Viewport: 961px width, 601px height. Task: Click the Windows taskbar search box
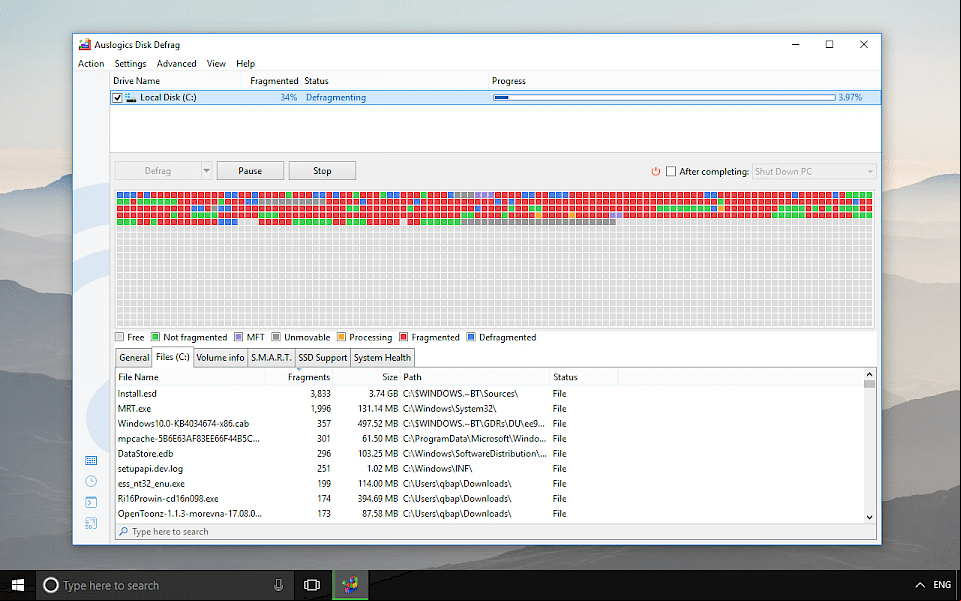(x=167, y=585)
